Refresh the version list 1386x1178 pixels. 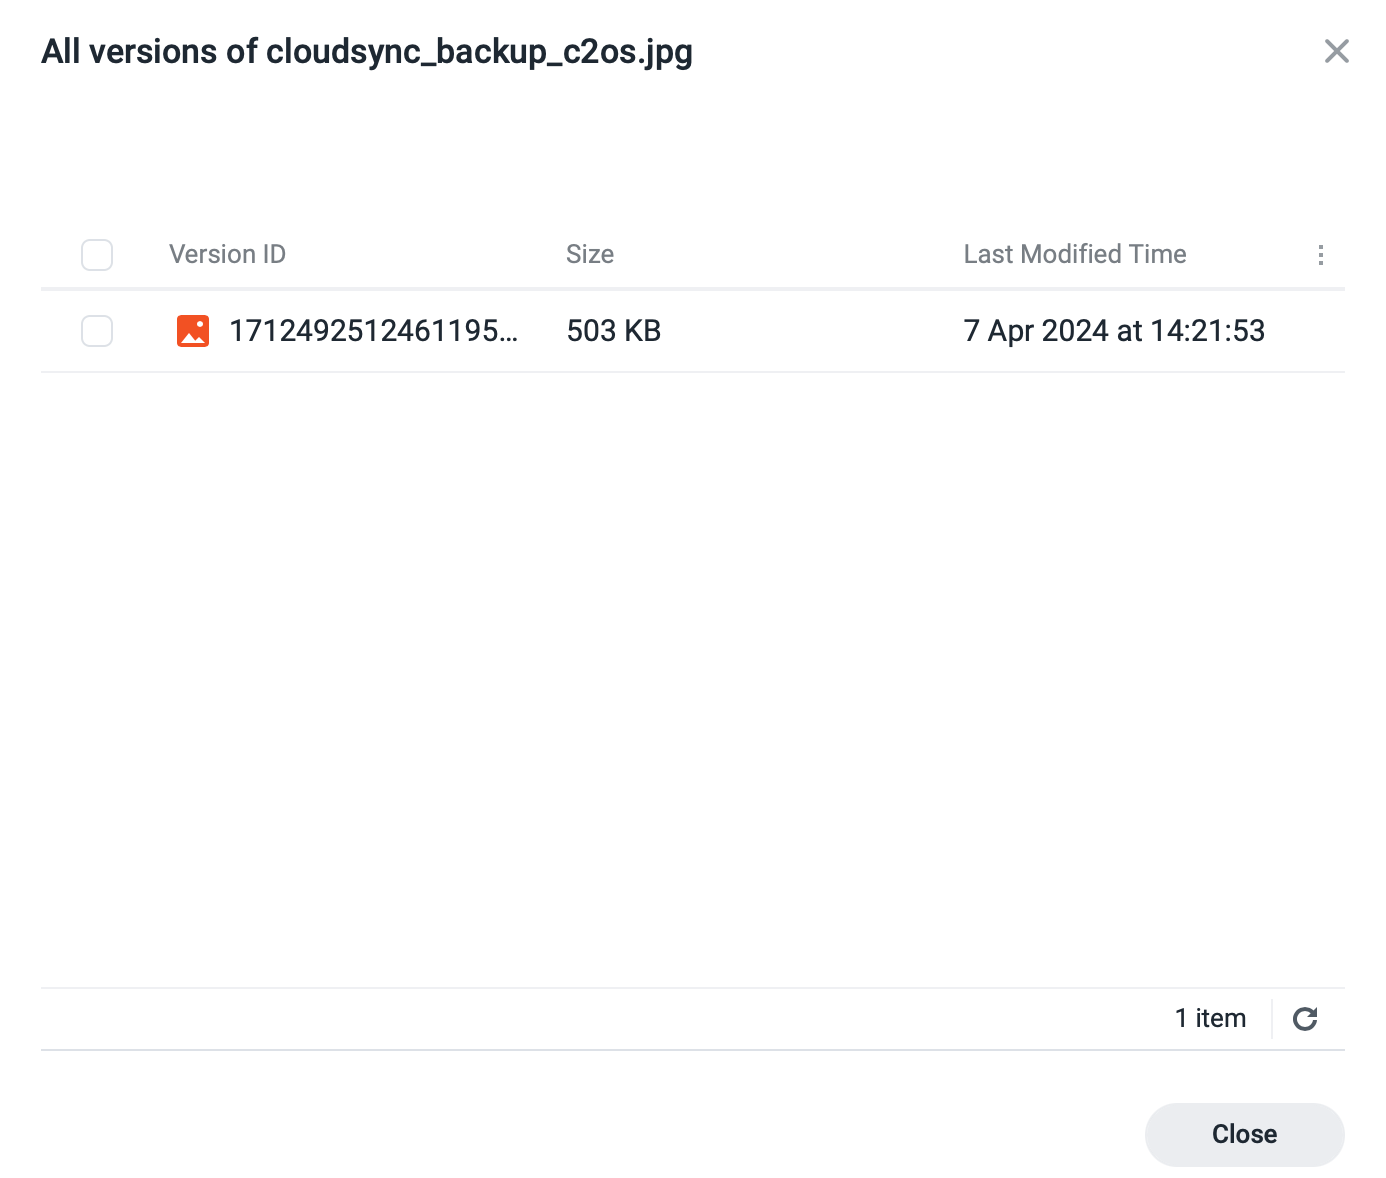[1305, 1019]
